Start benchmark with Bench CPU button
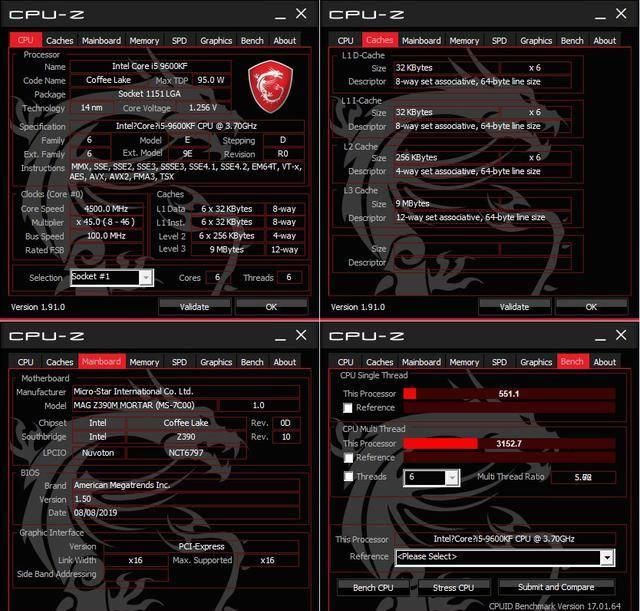 click(x=373, y=588)
